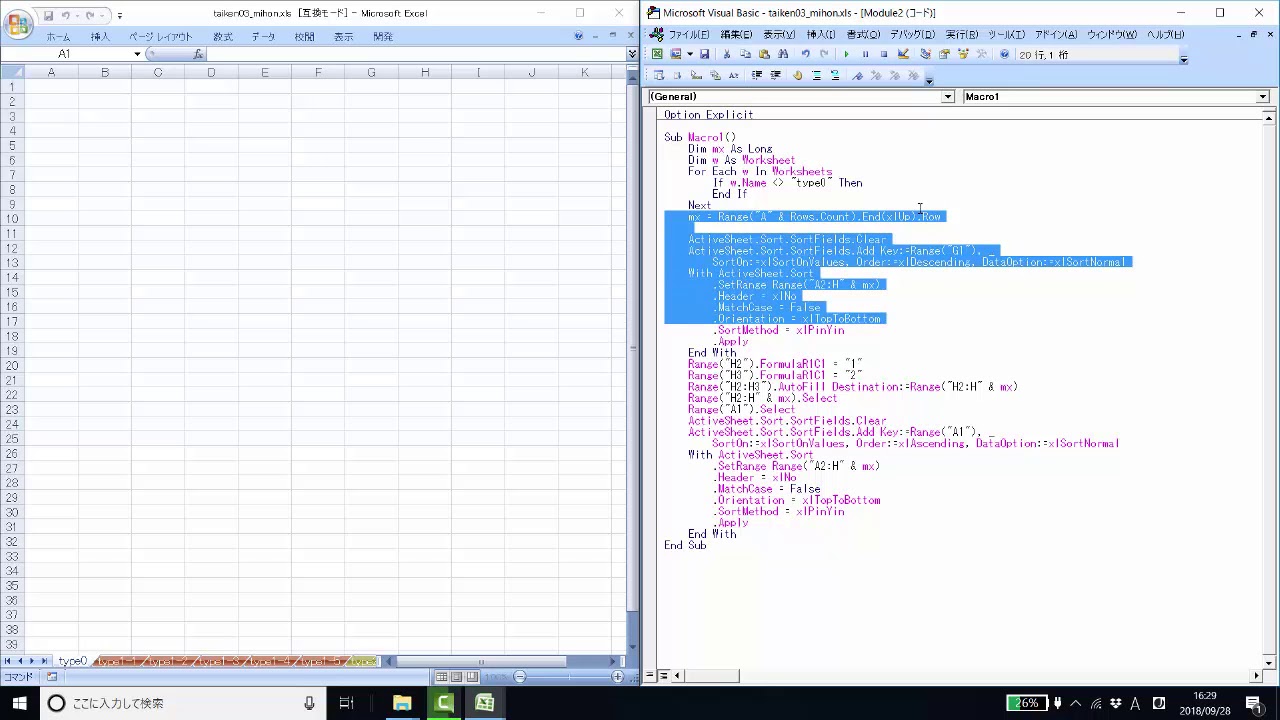The width and height of the screenshot is (1280, 720).
Task: Open the Name Box dropdown arrow
Action: point(137,54)
